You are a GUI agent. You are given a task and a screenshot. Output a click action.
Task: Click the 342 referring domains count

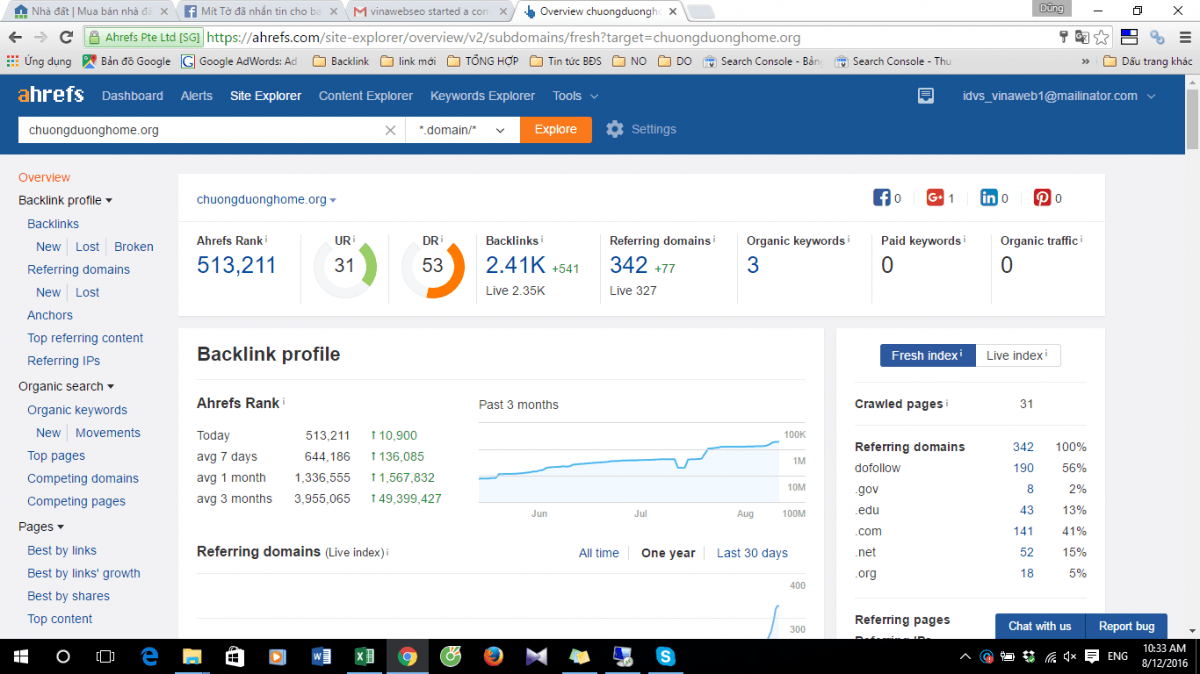(x=629, y=265)
